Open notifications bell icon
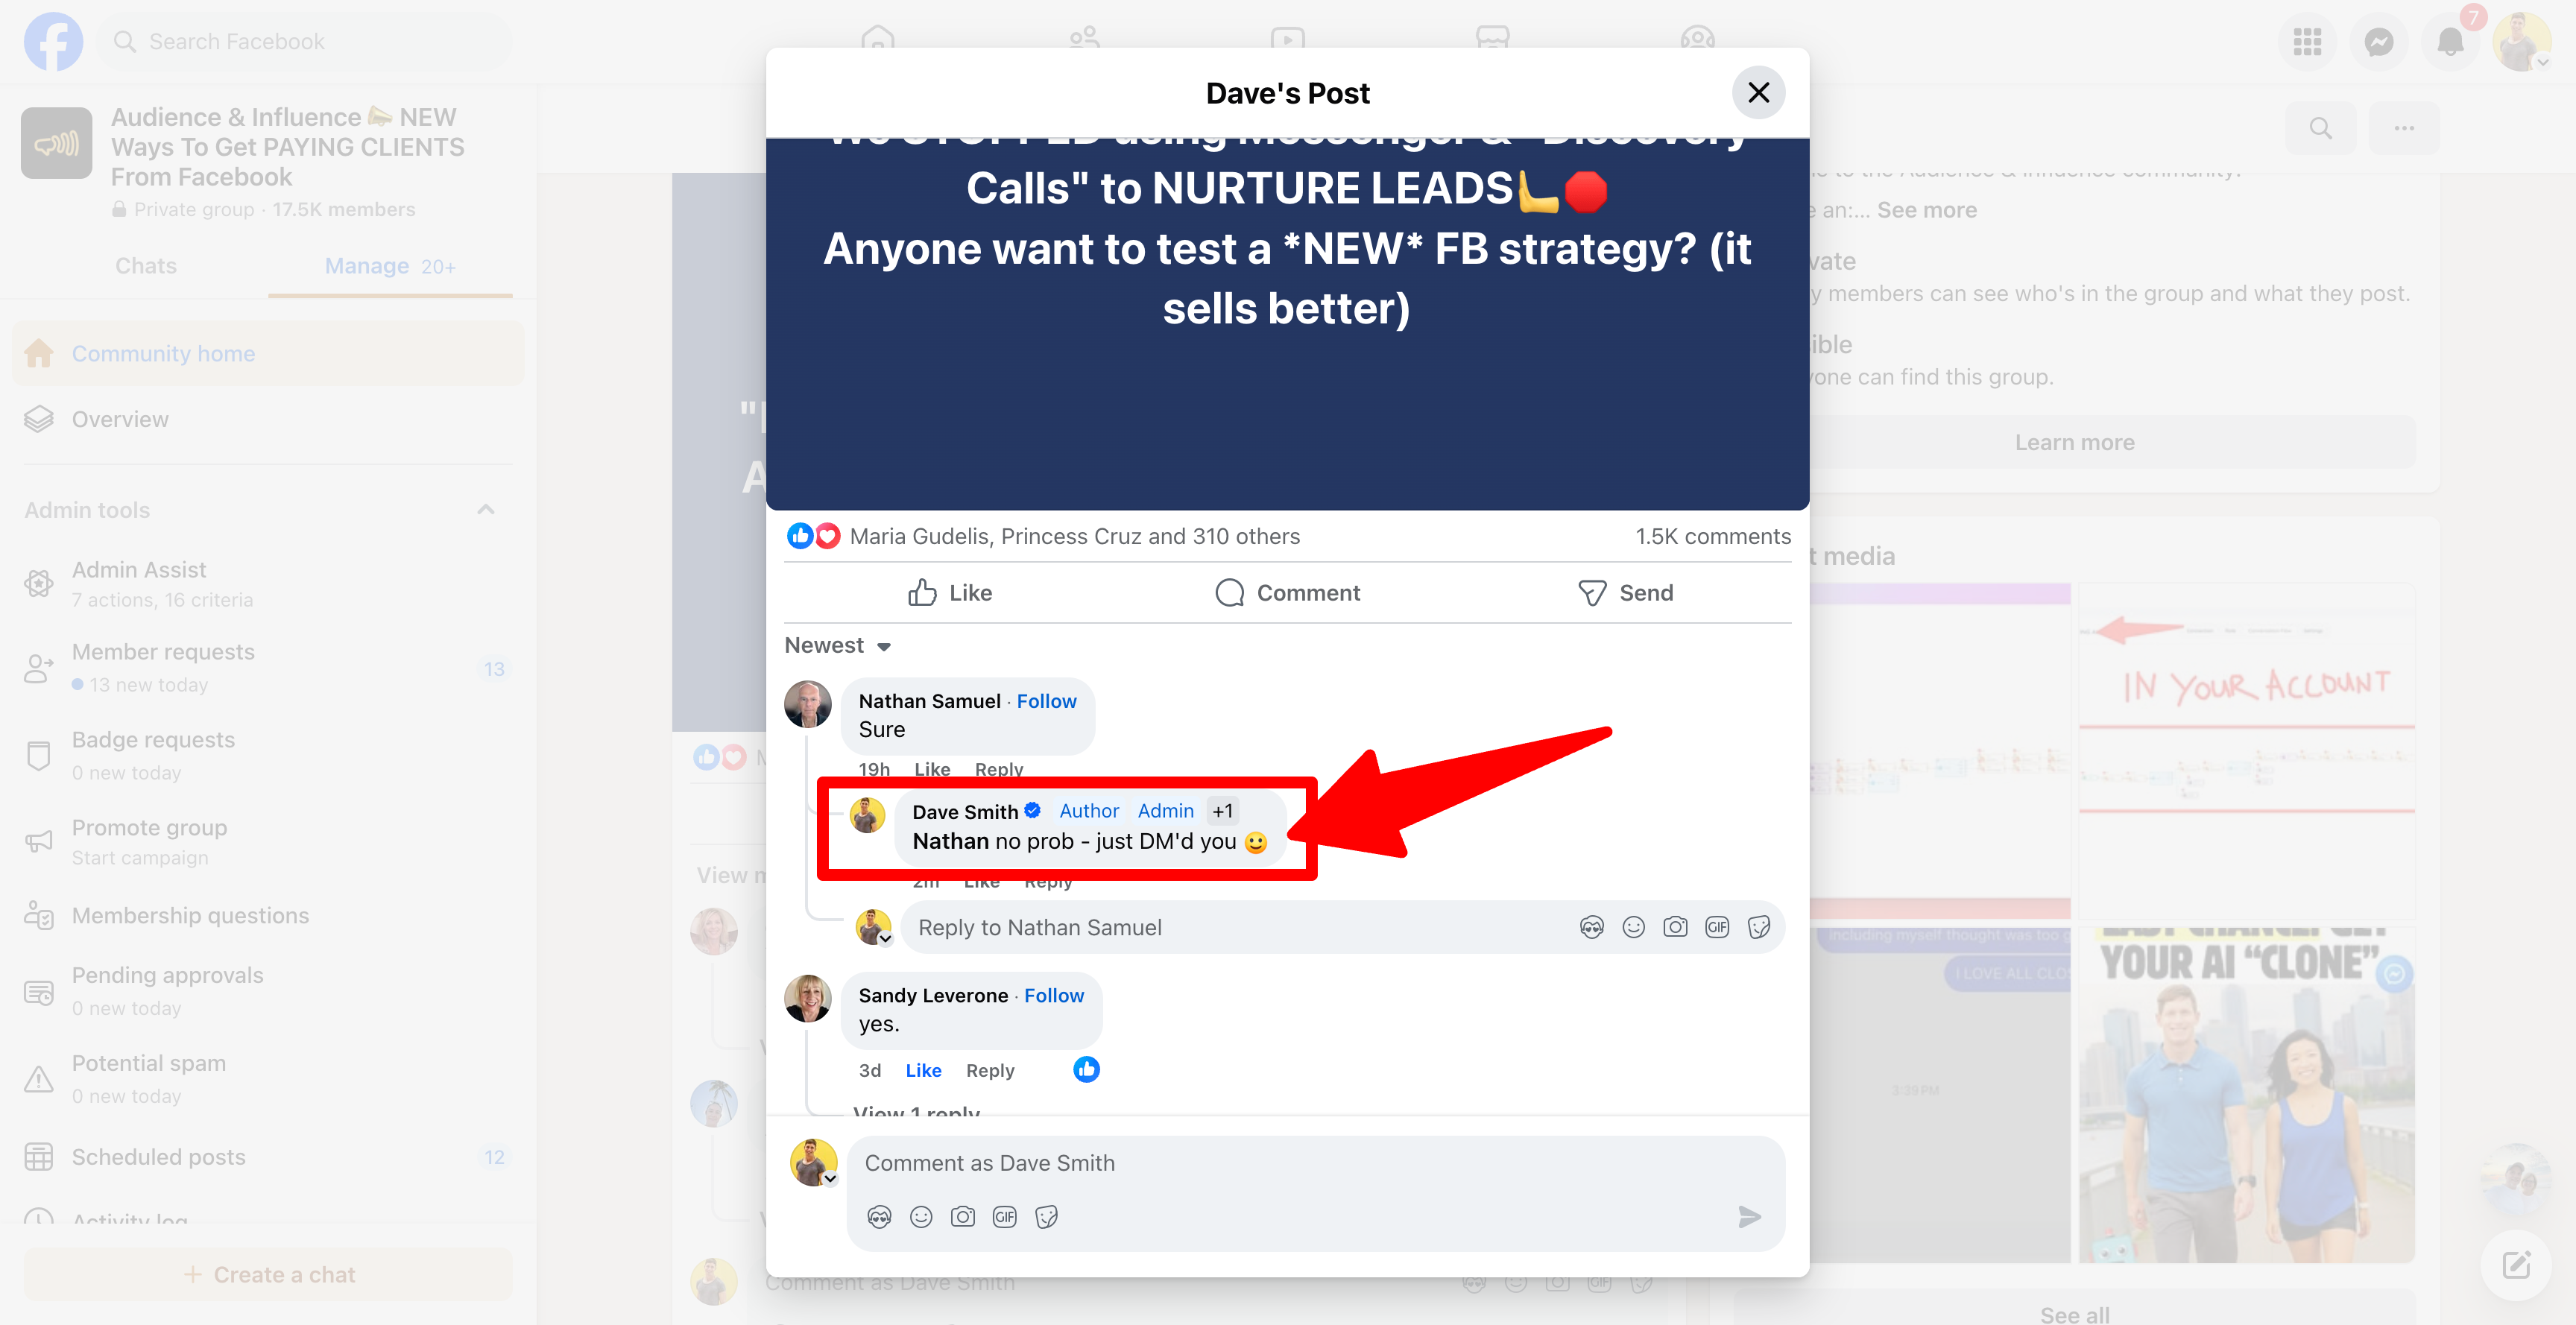 point(2450,42)
